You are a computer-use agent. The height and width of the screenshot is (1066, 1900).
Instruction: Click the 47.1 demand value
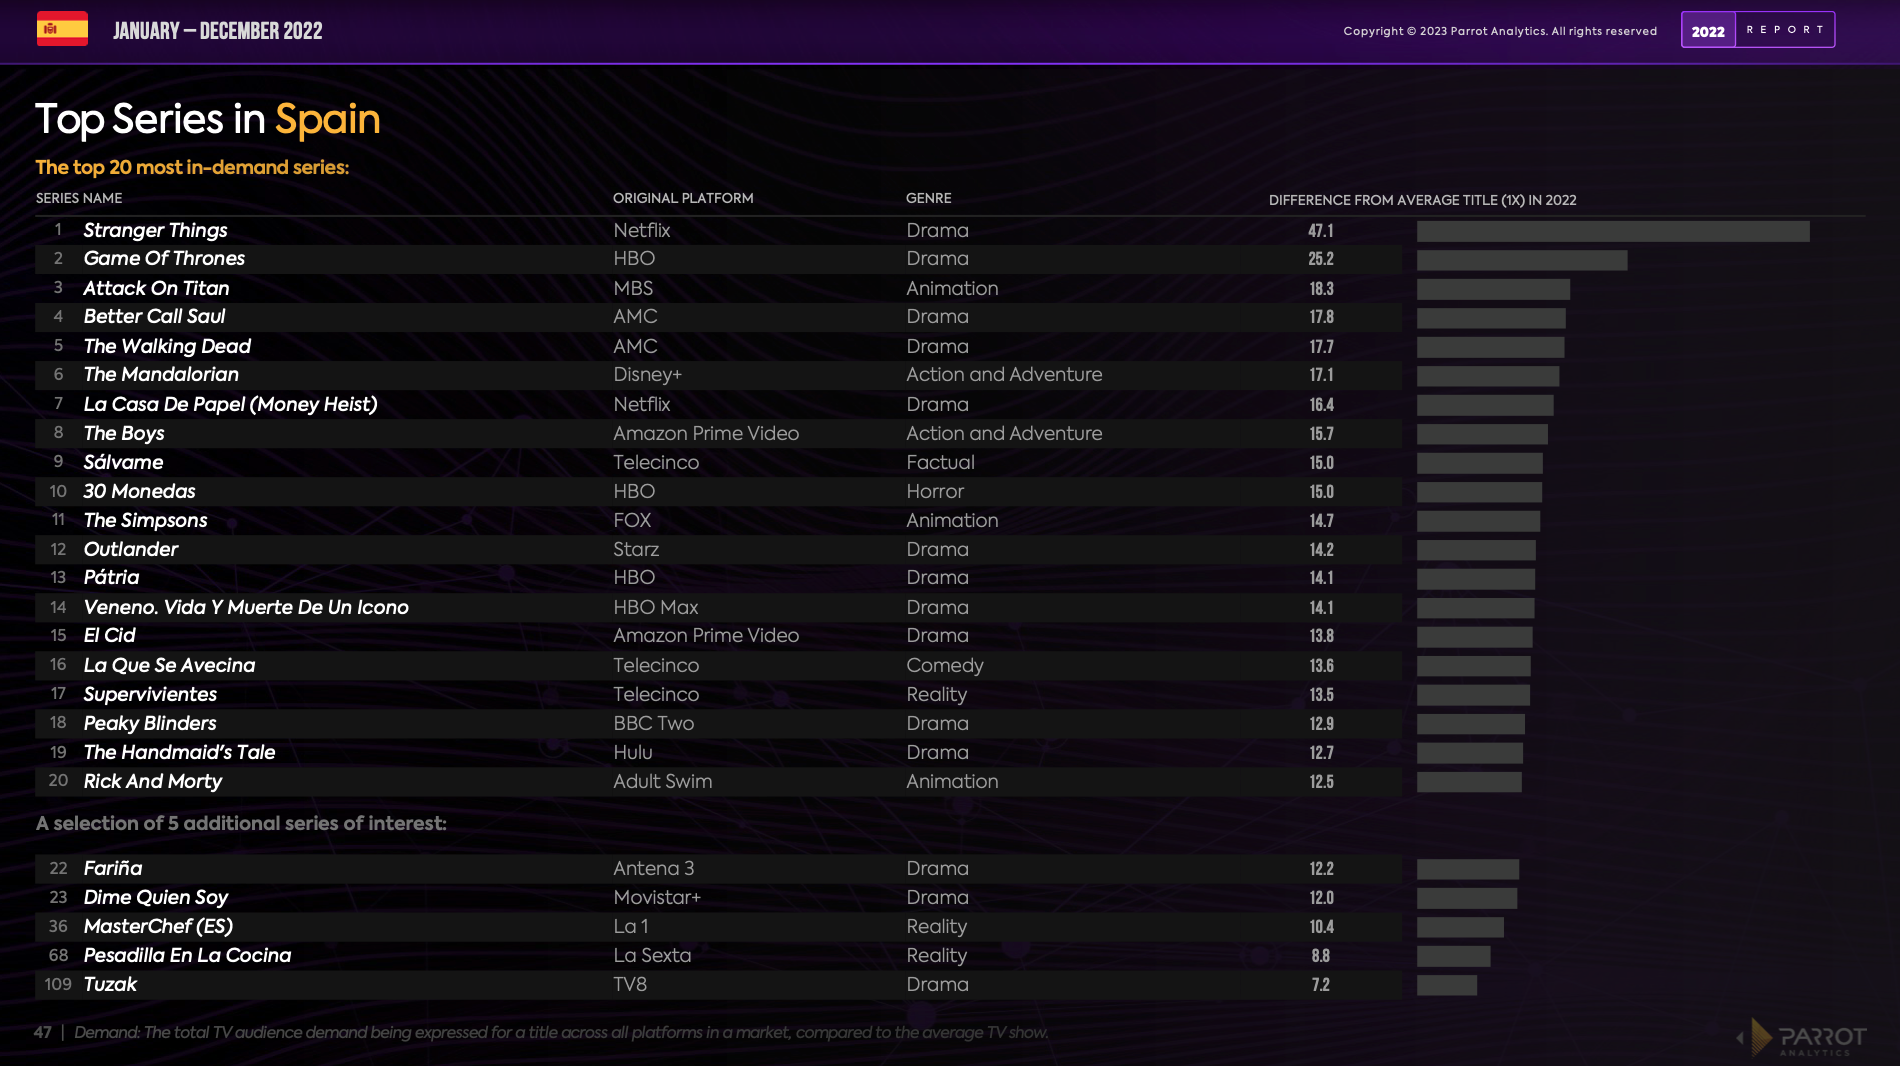[x=1321, y=231]
